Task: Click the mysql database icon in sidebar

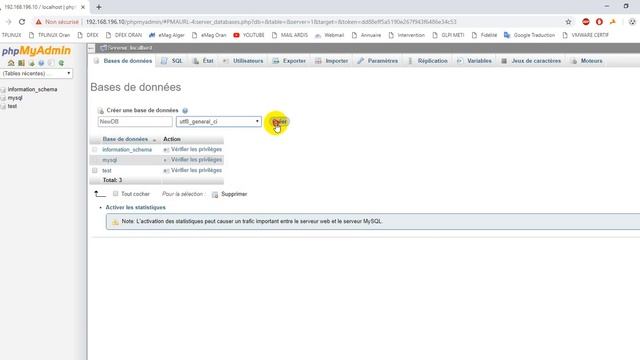Action: [x=4, y=98]
